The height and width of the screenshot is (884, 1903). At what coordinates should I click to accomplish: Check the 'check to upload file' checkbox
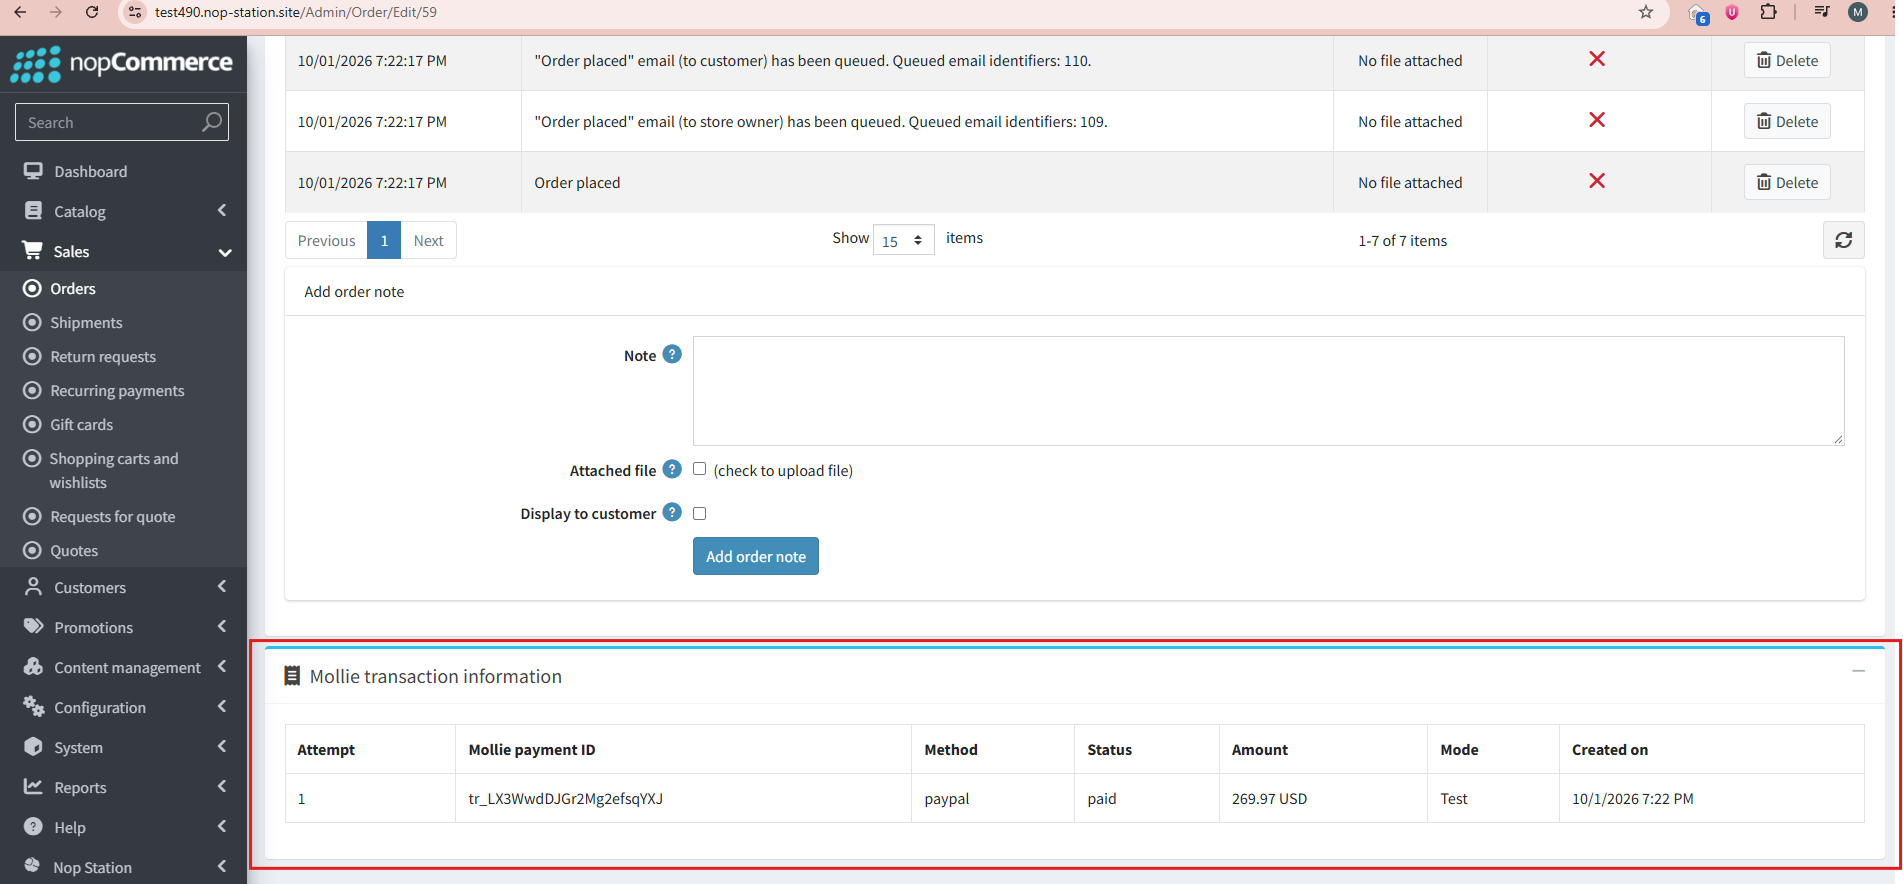click(x=699, y=469)
